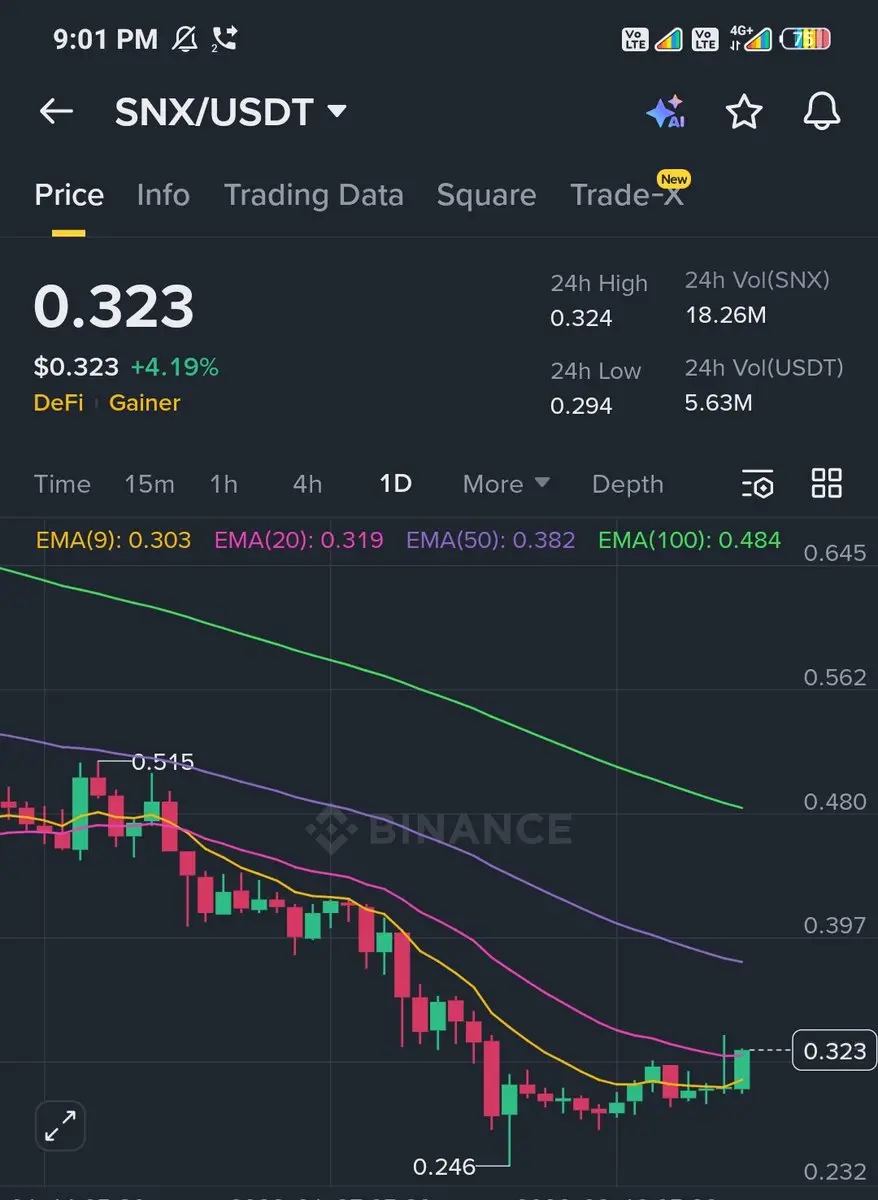Image resolution: width=878 pixels, height=1200 pixels.
Task: Tap the 0.480 price axis label
Action: [x=835, y=801]
